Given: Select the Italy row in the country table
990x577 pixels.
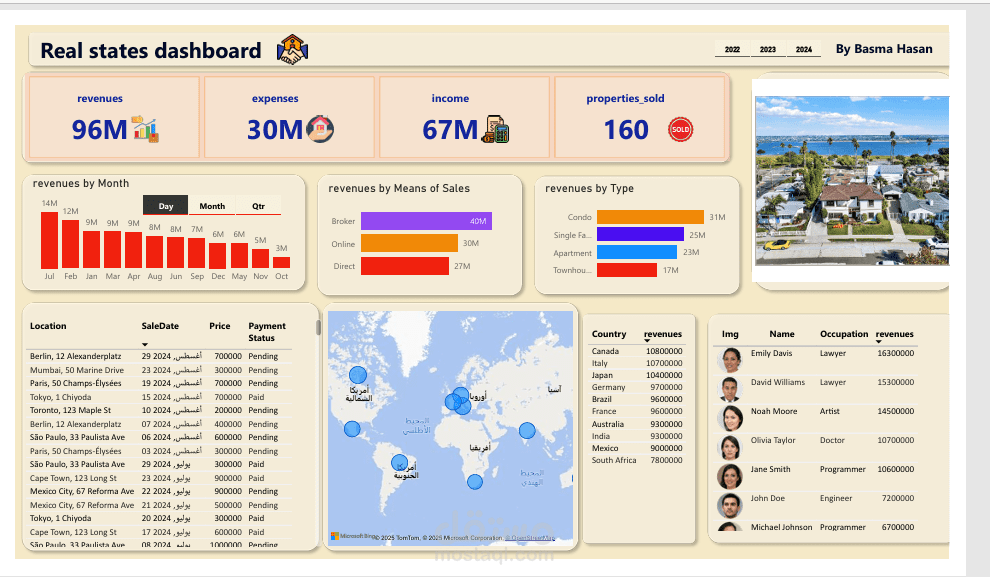Looking at the screenshot, I should point(636,363).
